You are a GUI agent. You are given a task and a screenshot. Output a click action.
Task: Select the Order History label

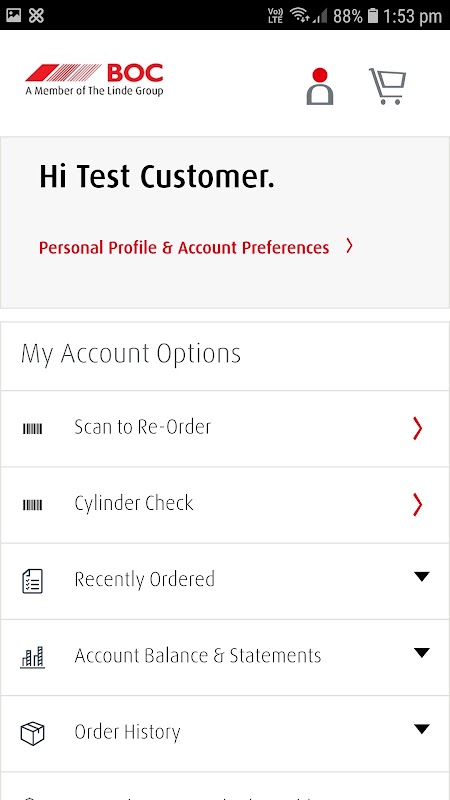click(x=128, y=732)
